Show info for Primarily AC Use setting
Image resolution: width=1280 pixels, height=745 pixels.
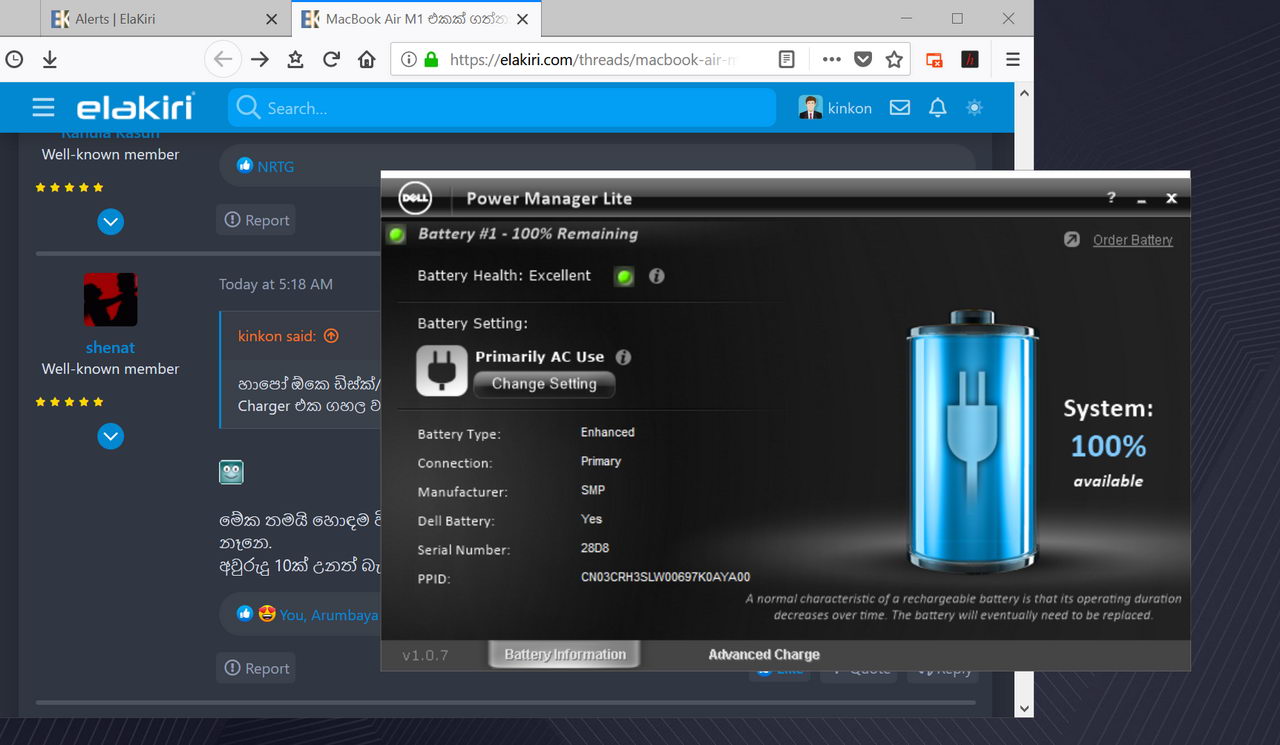623,357
